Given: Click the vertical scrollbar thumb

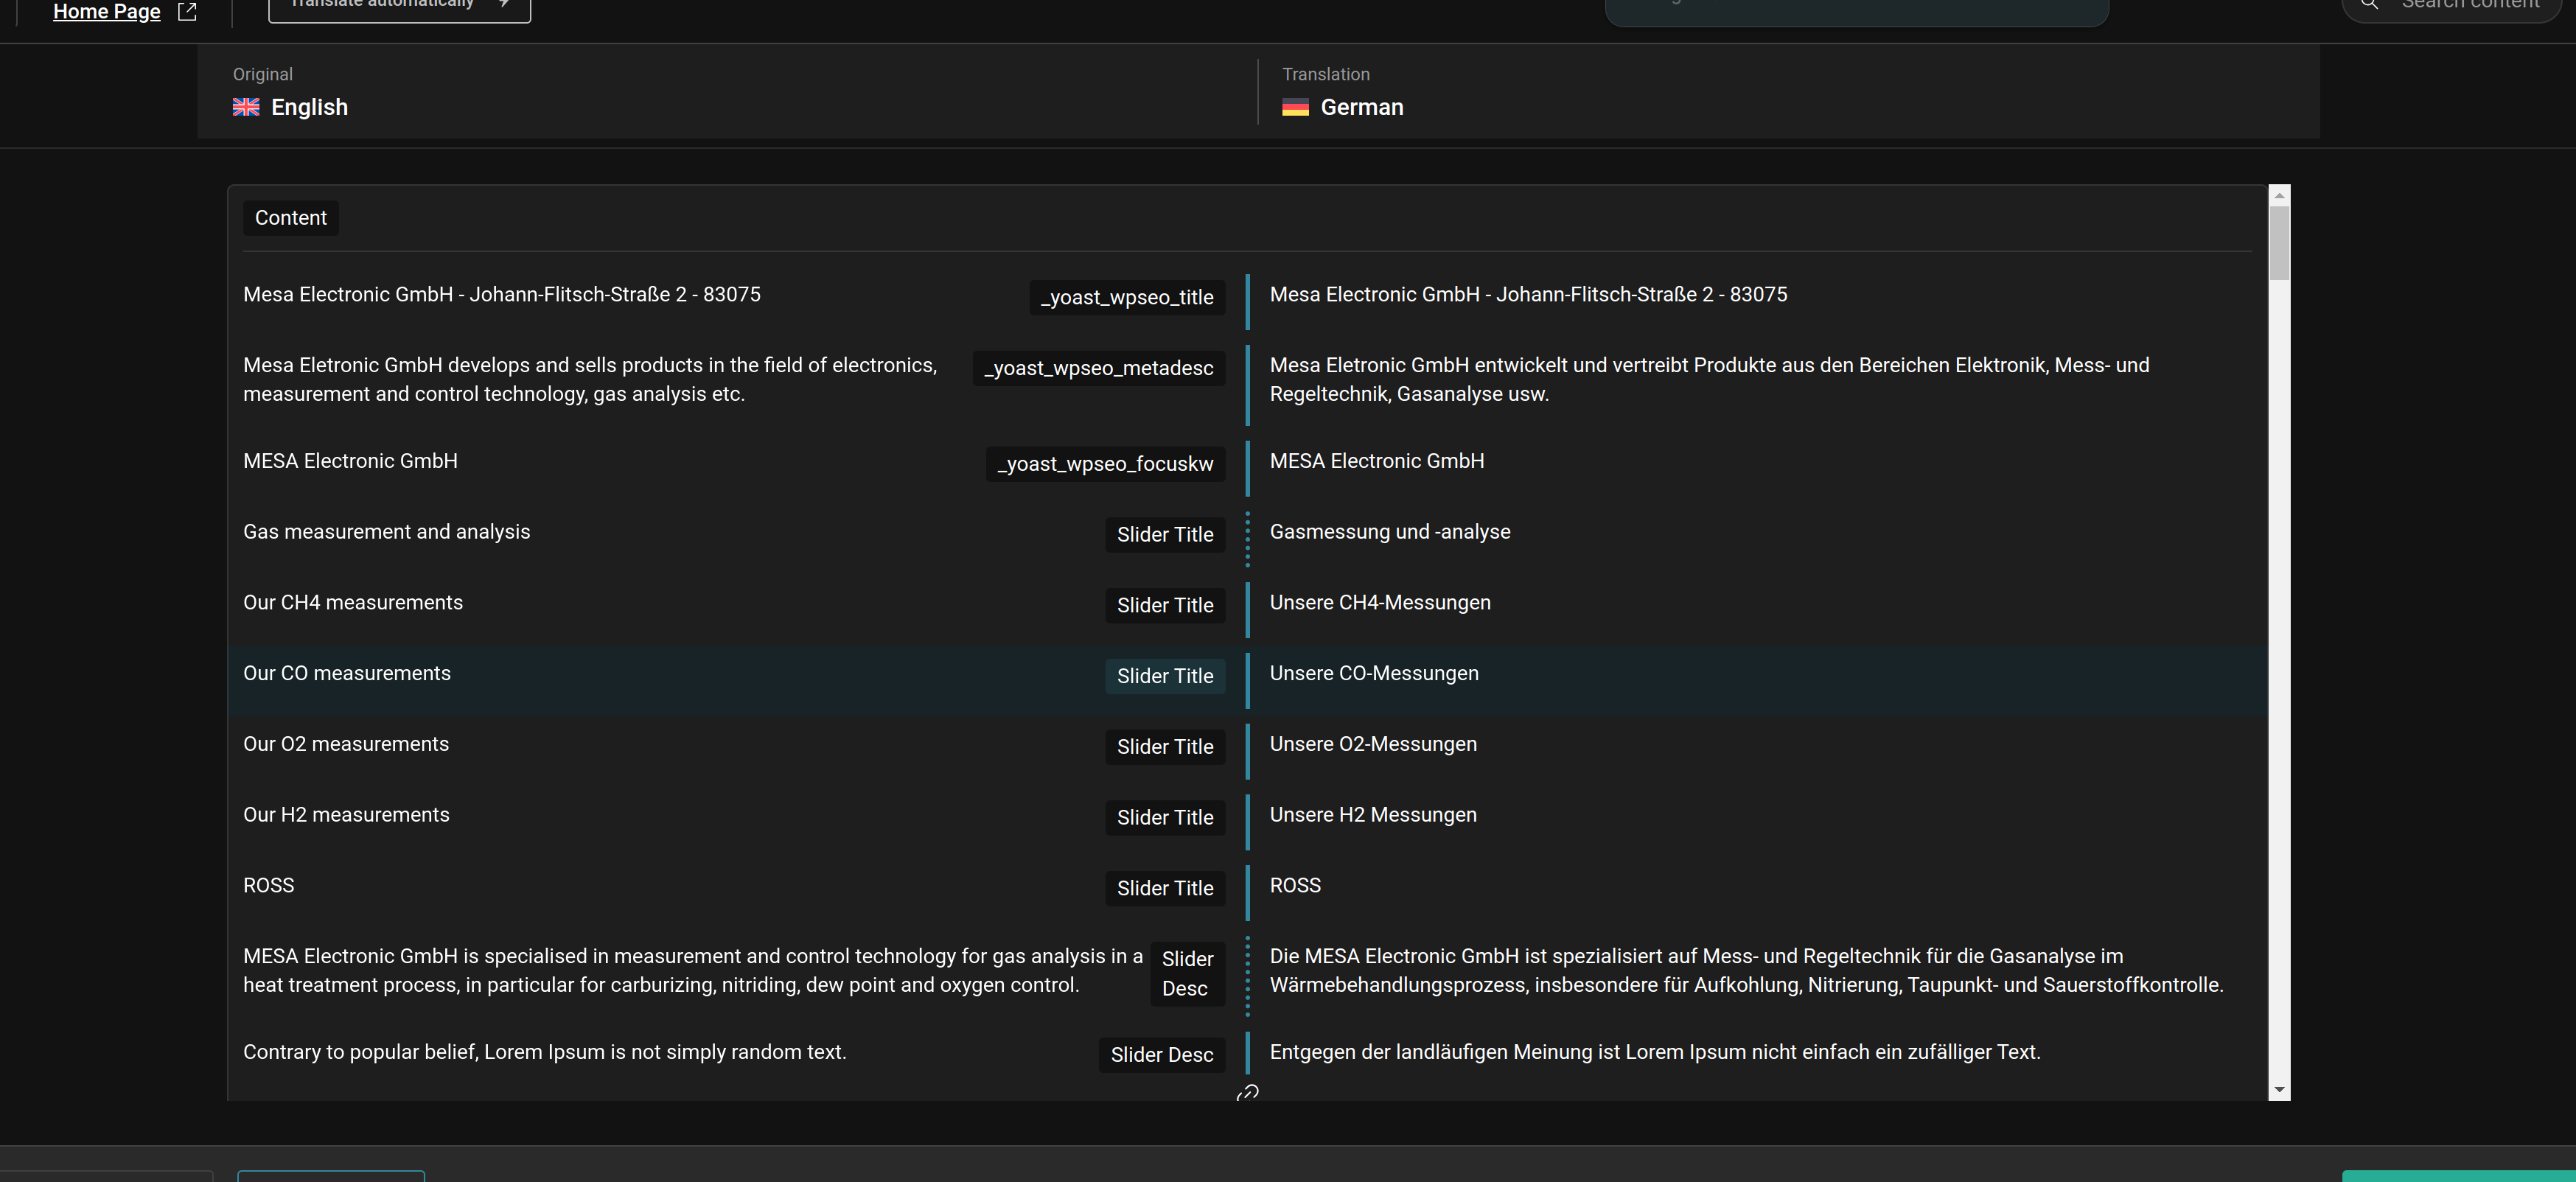Looking at the screenshot, I should [x=2279, y=242].
